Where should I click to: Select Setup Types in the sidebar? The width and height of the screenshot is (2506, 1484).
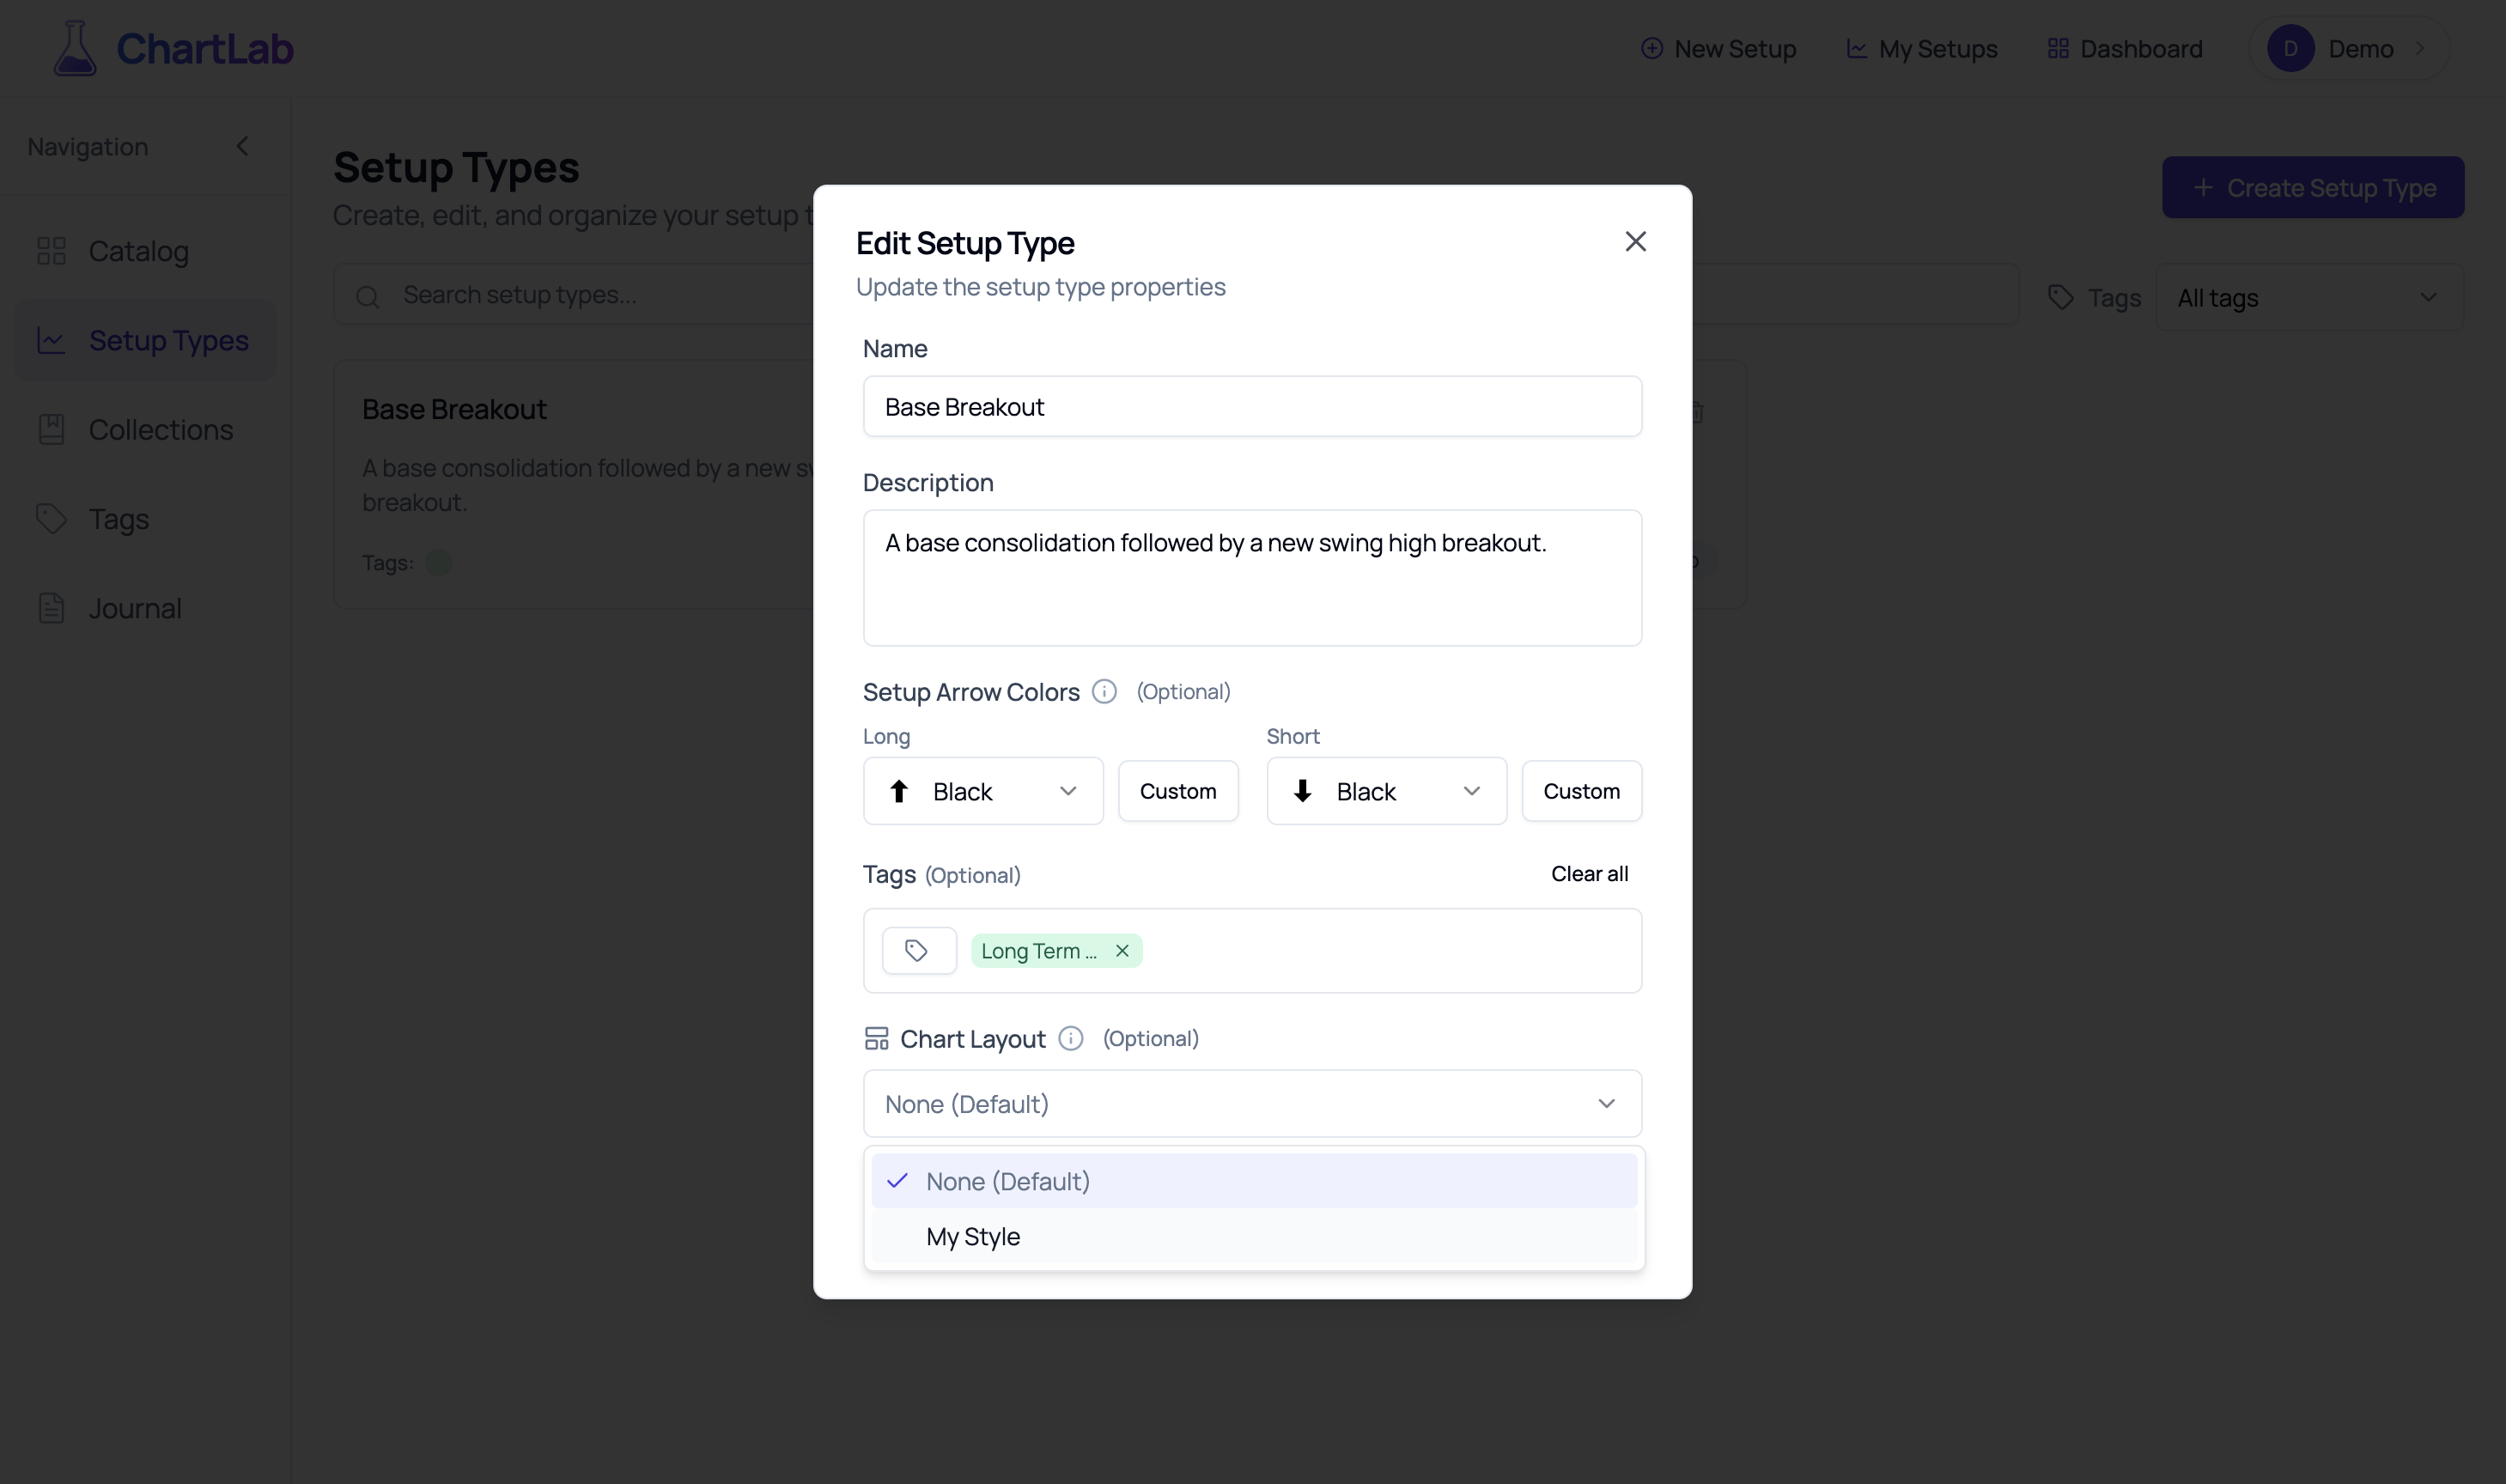pyautogui.click(x=145, y=340)
